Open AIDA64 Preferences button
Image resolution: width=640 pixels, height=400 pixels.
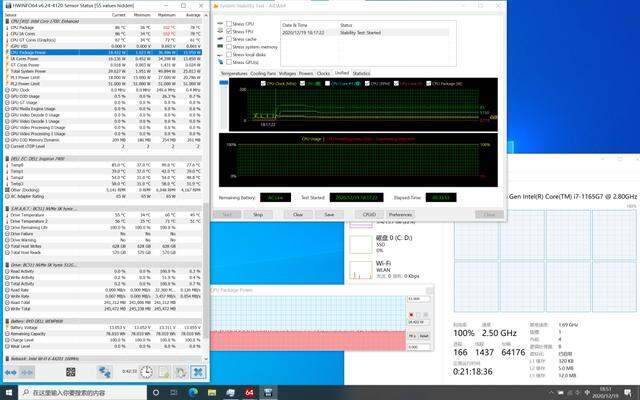pos(400,215)
